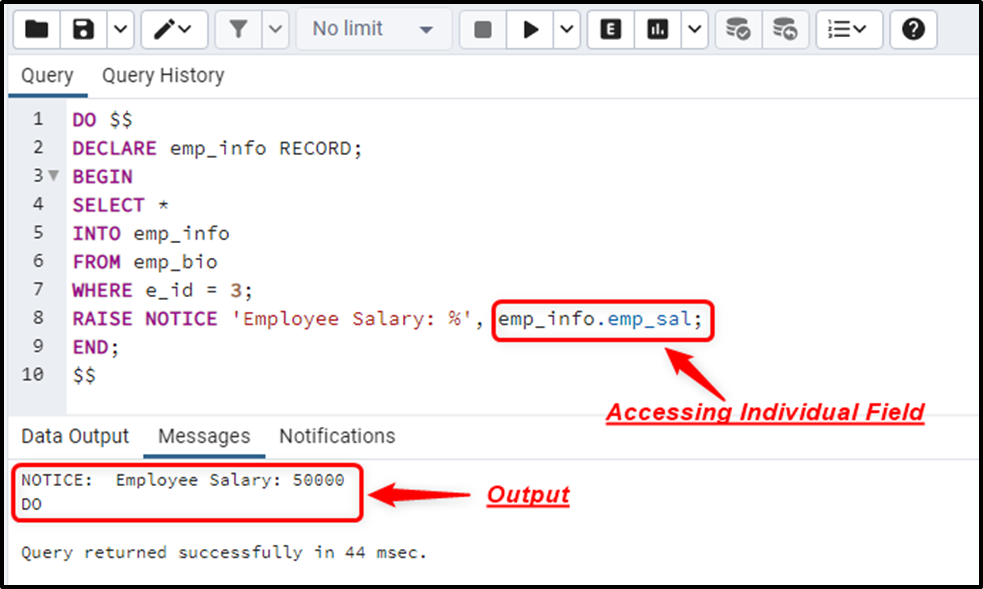This screenshot has width=983, height=589.
Task: Click on 'INTO emp_info' line
Action: pyautogui.click(x=150, y=234)
